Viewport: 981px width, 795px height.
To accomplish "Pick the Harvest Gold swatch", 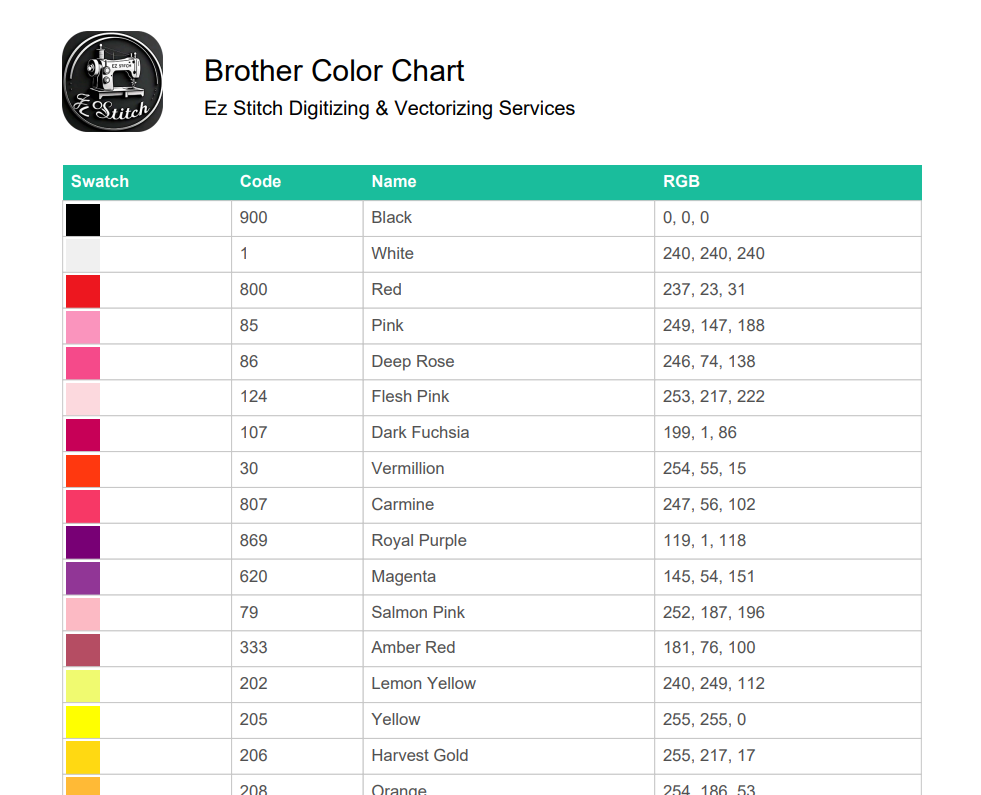I will coord(83,757).
